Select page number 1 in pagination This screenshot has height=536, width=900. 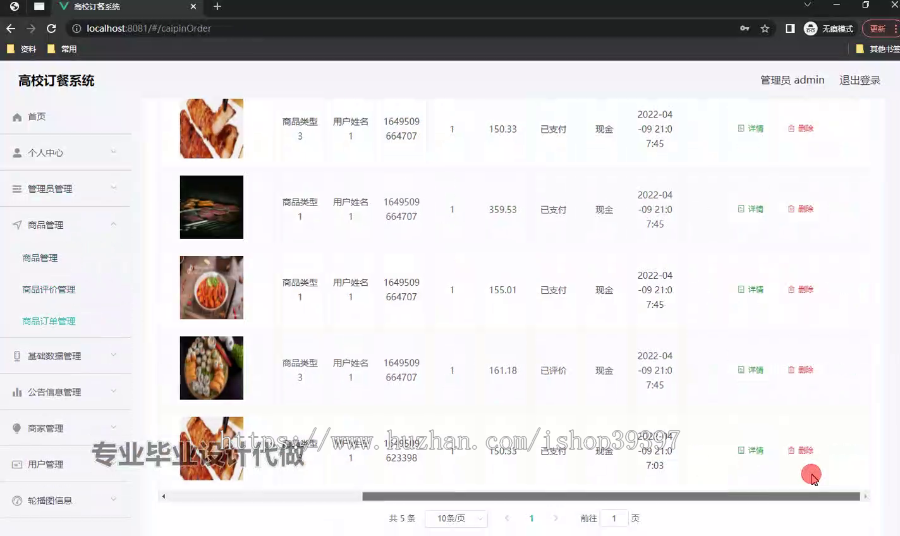[x=532, y=518]
